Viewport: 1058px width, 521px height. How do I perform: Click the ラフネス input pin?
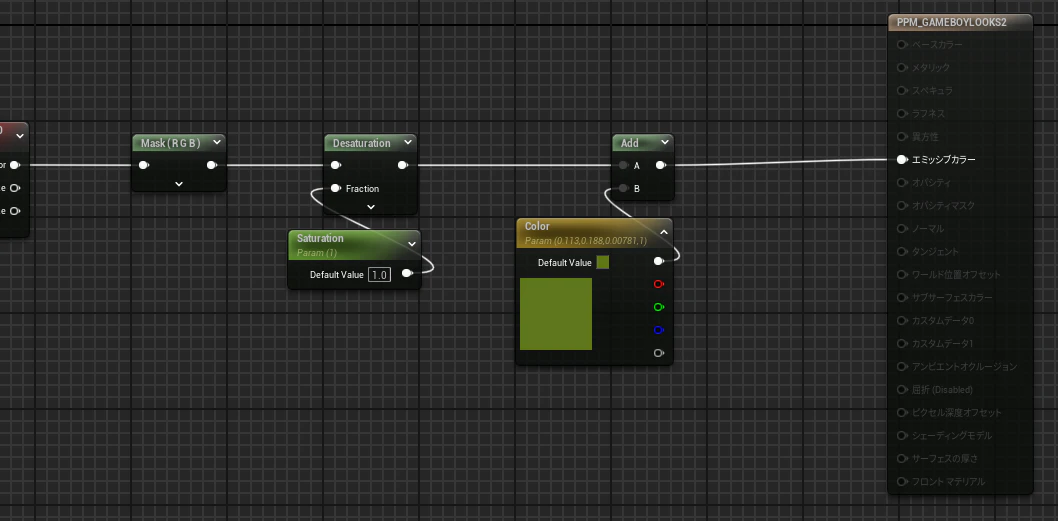point(901,113)
